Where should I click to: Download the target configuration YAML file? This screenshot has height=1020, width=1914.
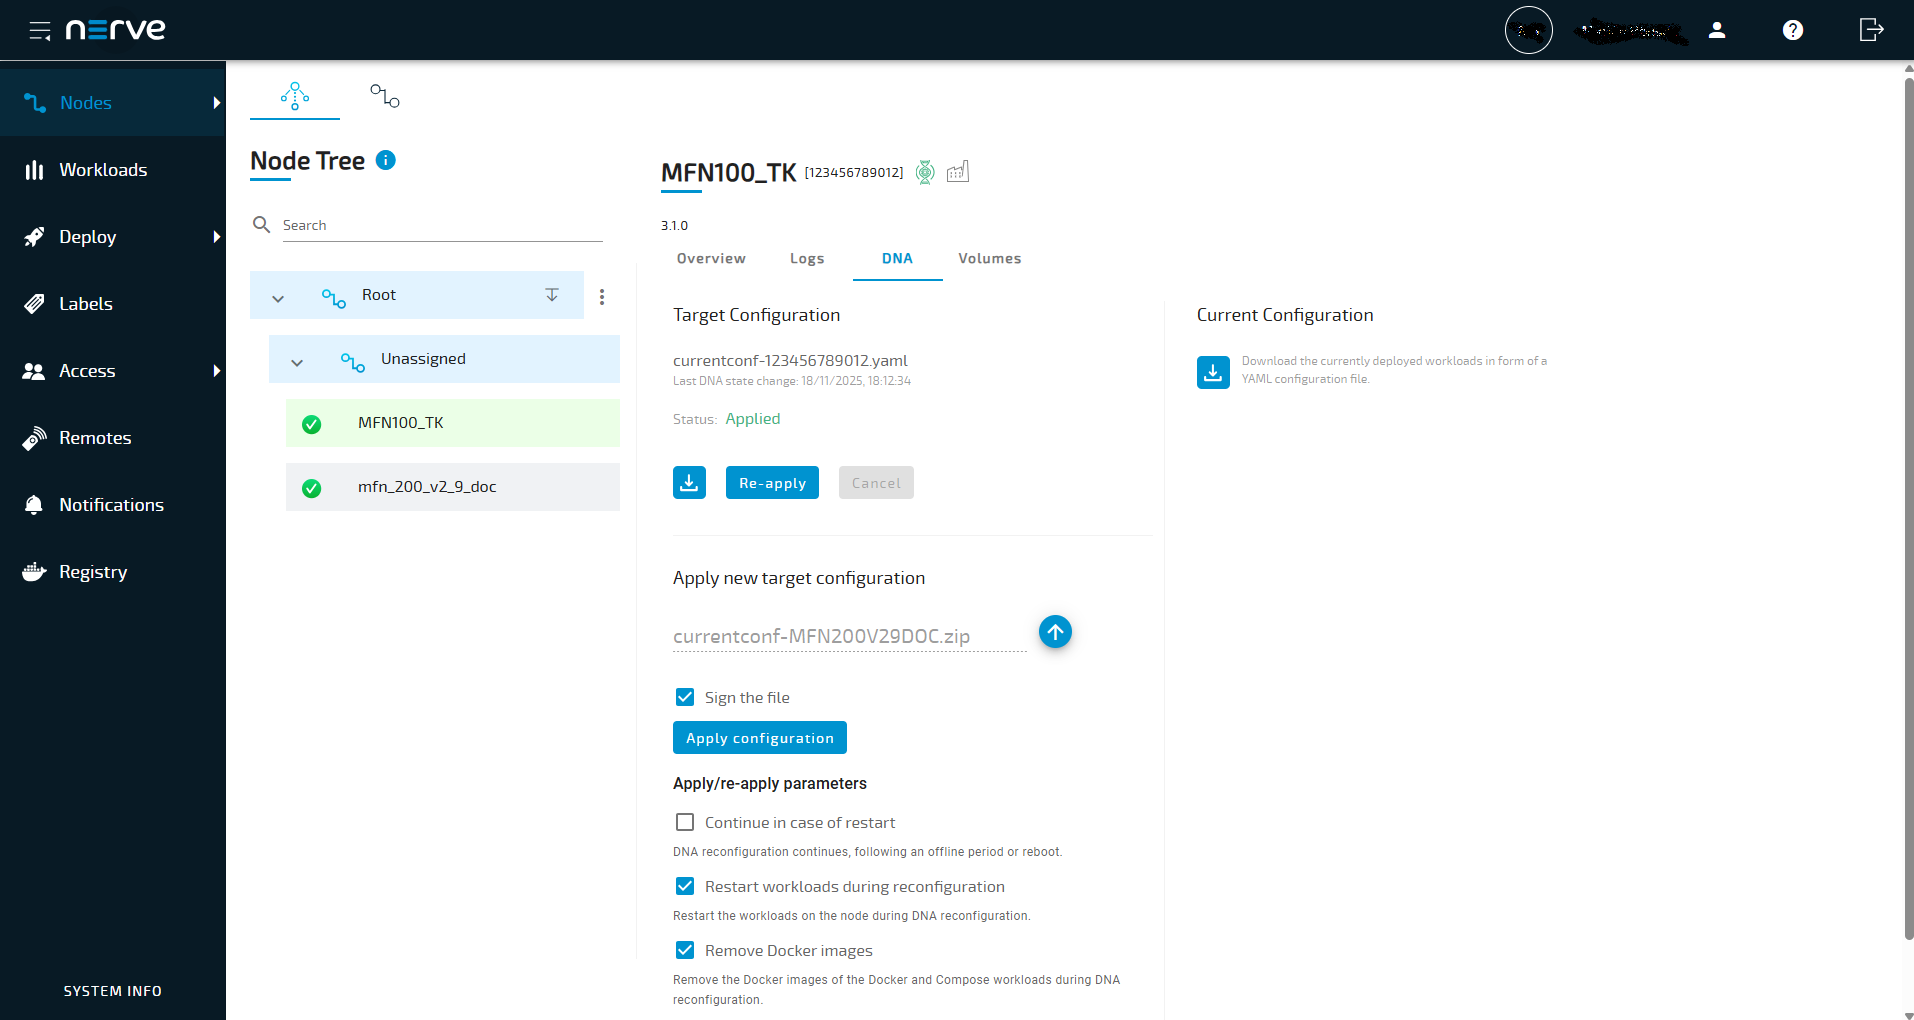point(689,482)
